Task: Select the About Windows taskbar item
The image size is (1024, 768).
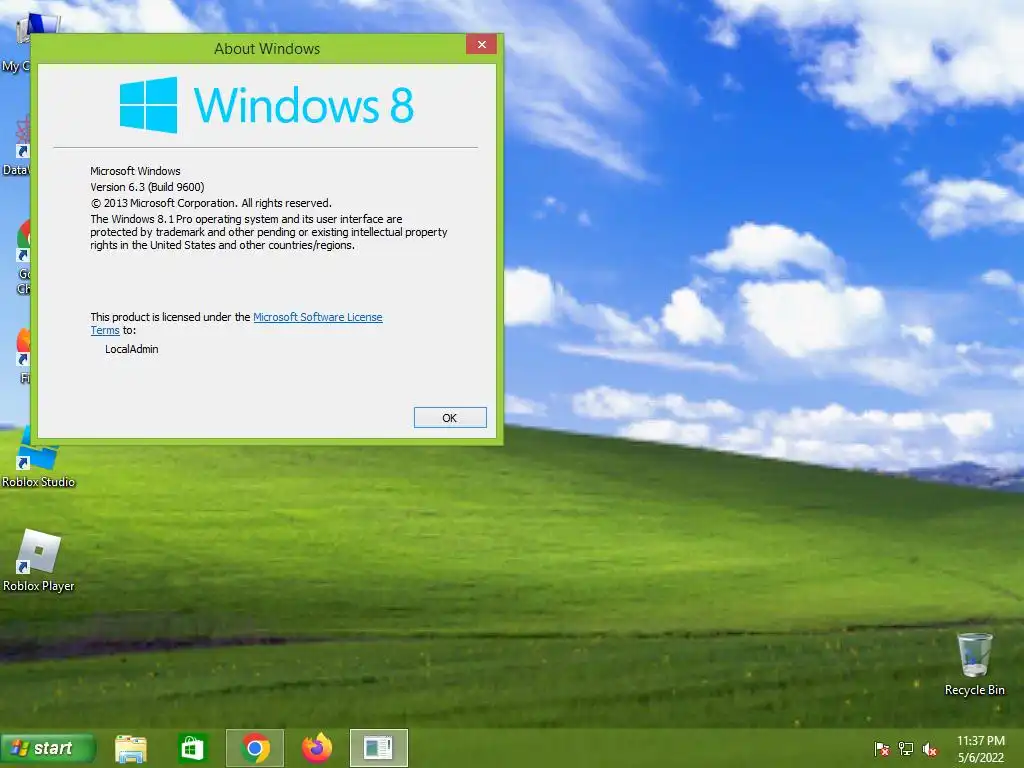Action: pyautogui.click(x=379, y=748)
